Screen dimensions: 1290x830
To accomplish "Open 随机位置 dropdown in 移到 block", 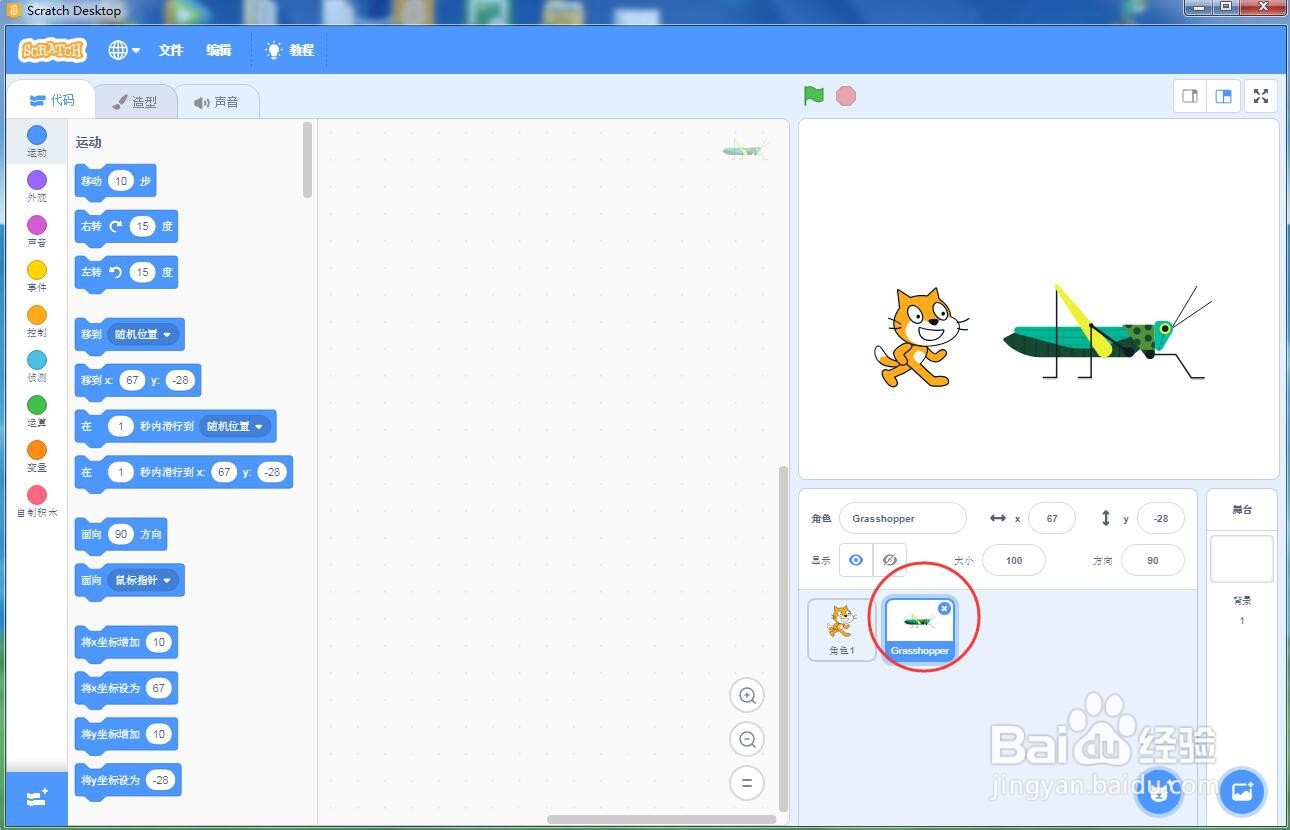I will click(143, 334).
